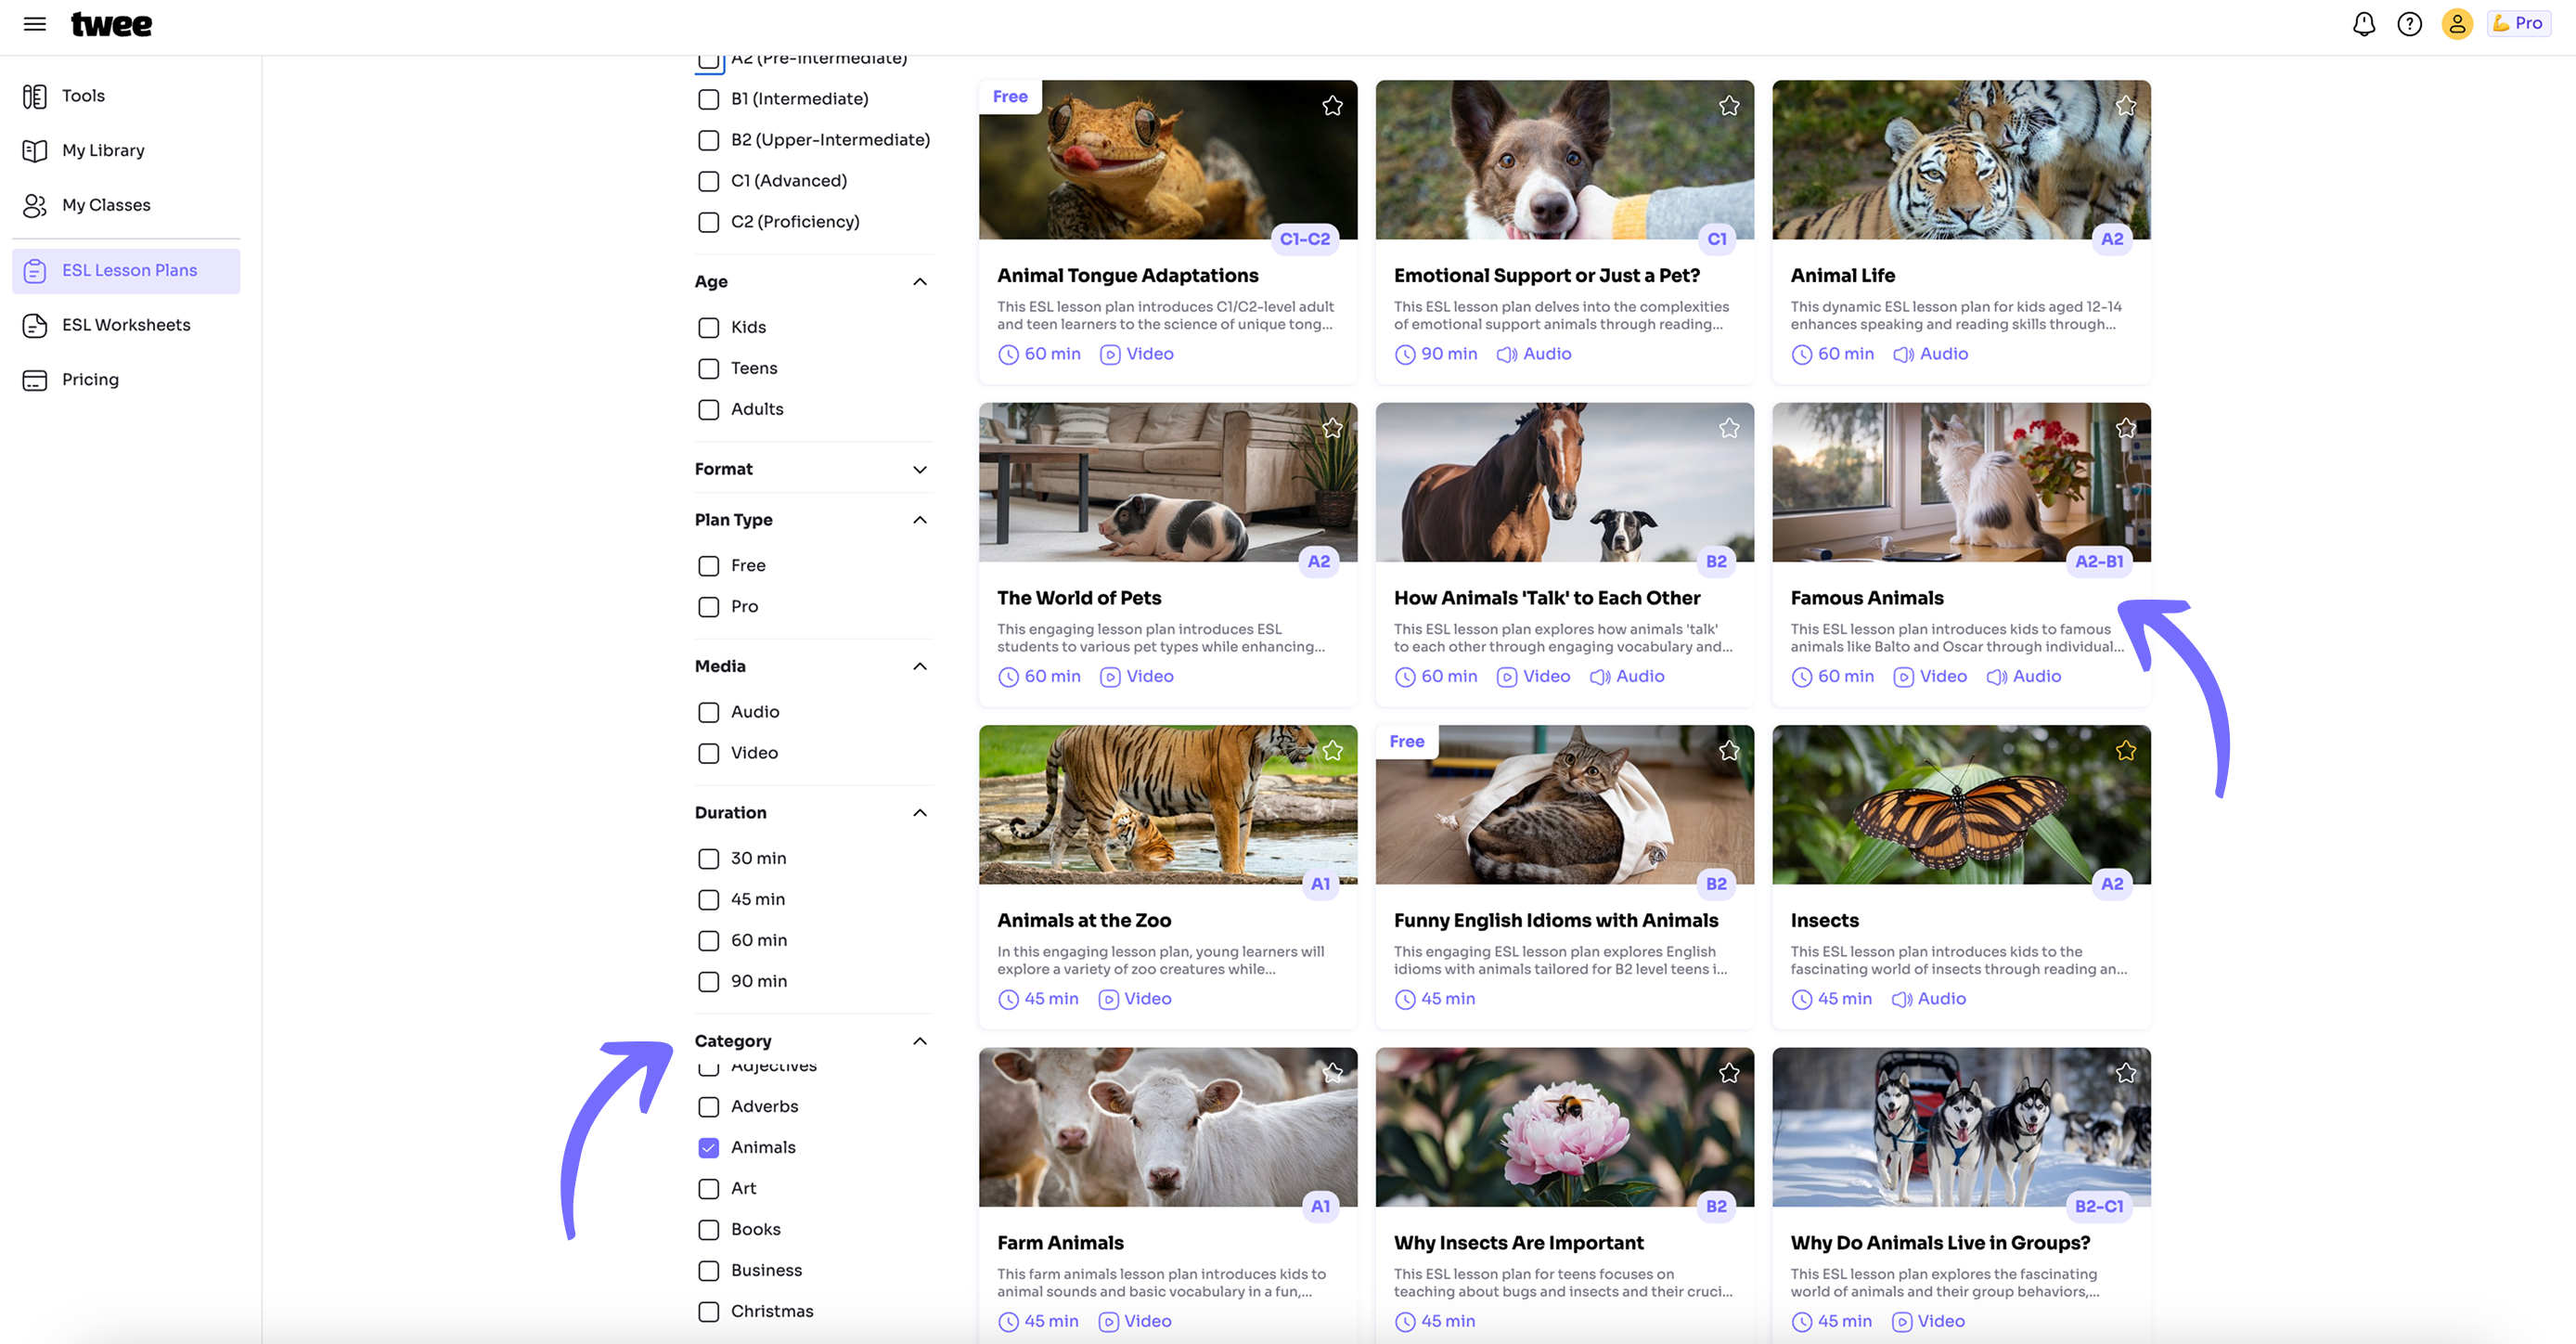This screenshot has height=1344, width=2576.
Task: Click the Tools sidebar icon
Action: pyautogui.click(x=35, y=96)
